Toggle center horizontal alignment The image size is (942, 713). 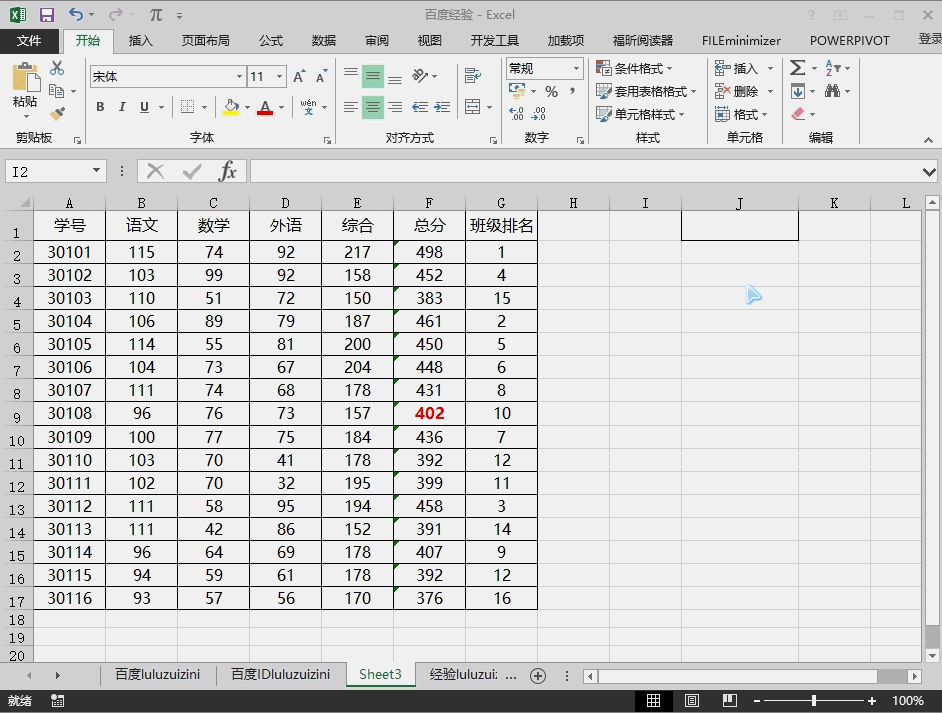click(x=373, y=108)
